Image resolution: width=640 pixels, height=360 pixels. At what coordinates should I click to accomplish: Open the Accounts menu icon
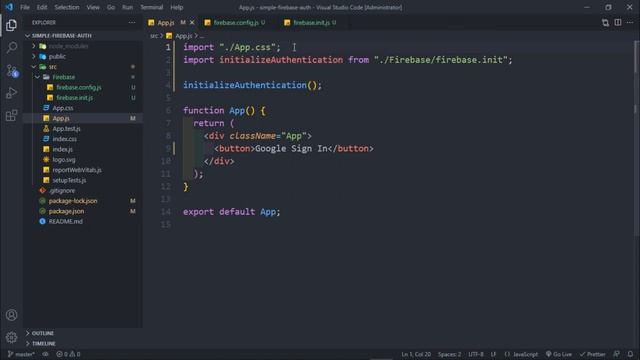[x=11, y=315]
